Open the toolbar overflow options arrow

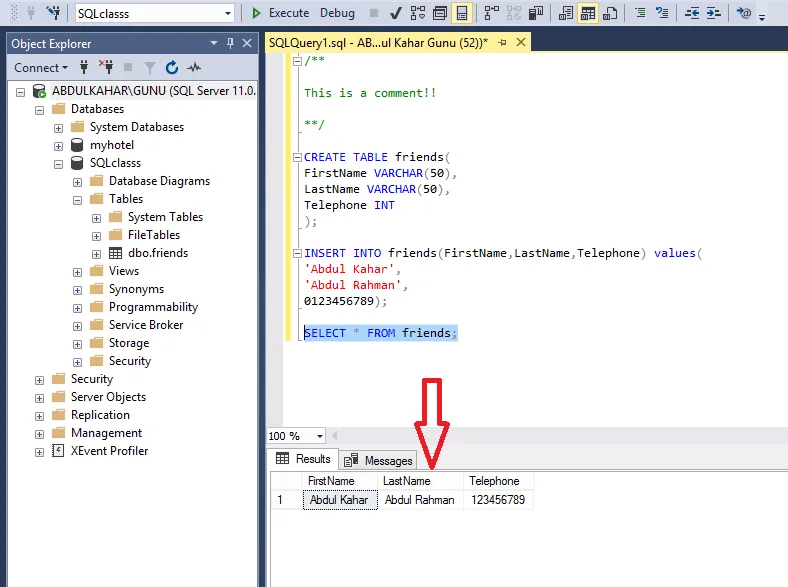[x=762, y=17]
